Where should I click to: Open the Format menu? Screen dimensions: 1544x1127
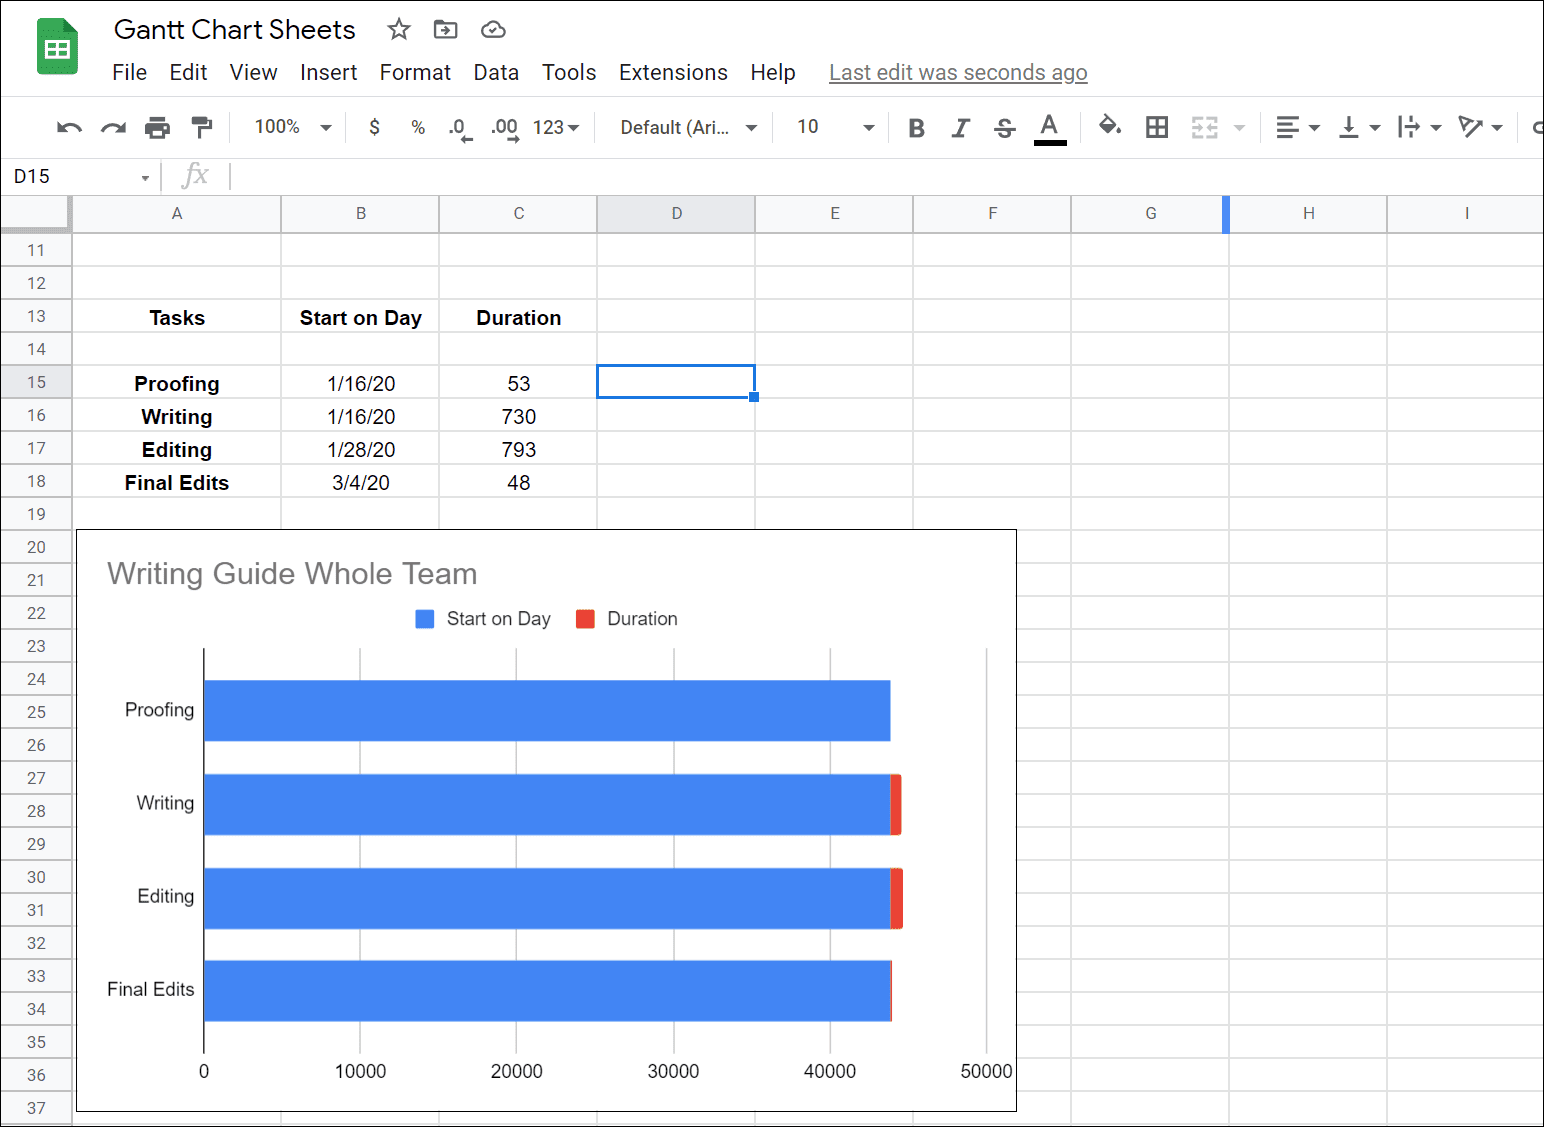click(x=415, y=72)
